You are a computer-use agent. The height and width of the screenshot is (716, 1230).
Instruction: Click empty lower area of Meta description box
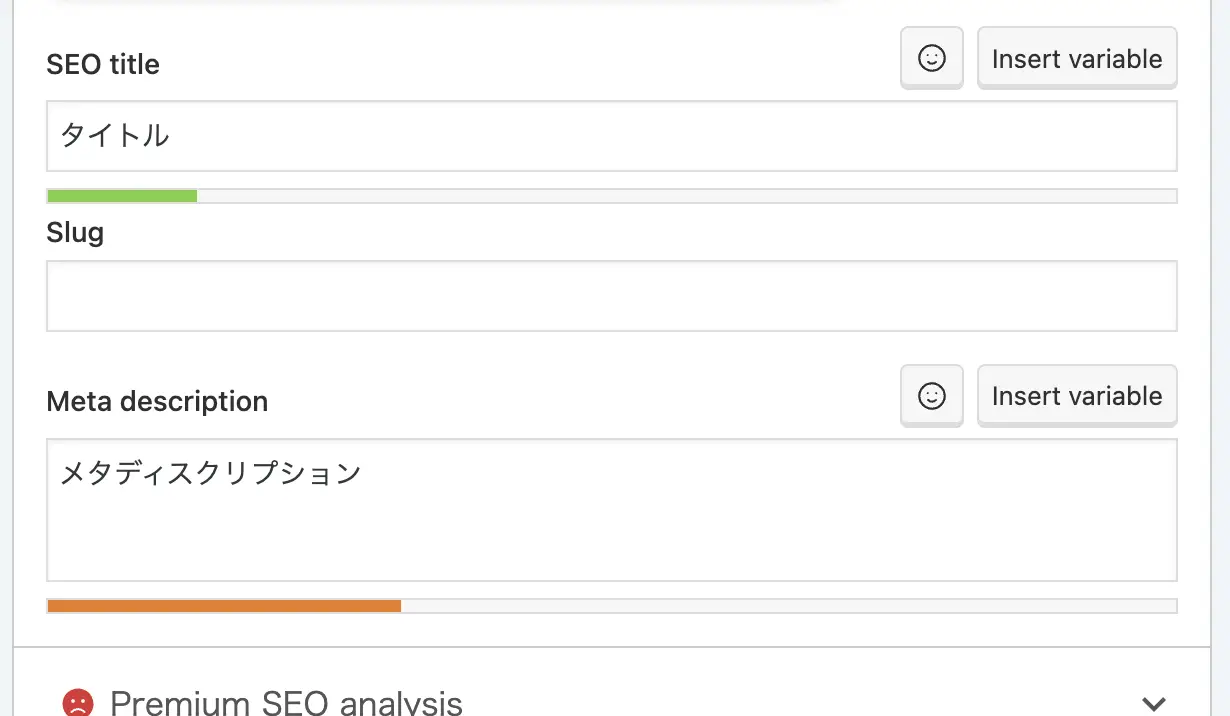[x=612, y=540]
